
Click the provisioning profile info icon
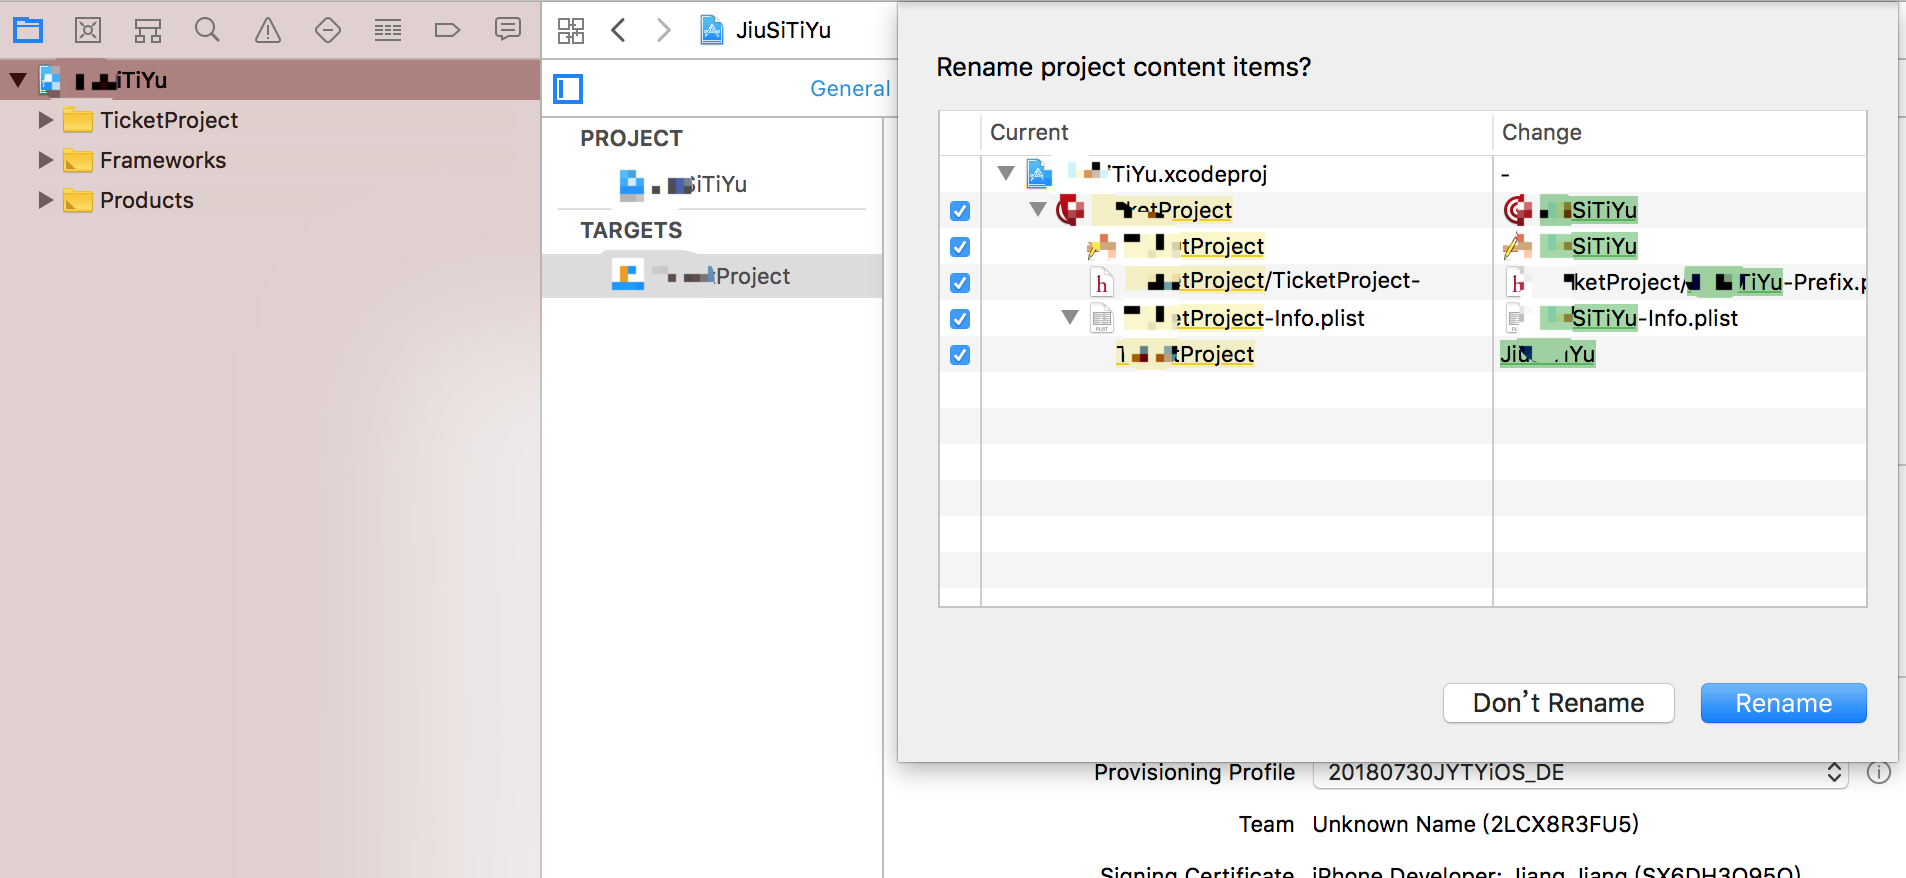tap(1879, 772)
